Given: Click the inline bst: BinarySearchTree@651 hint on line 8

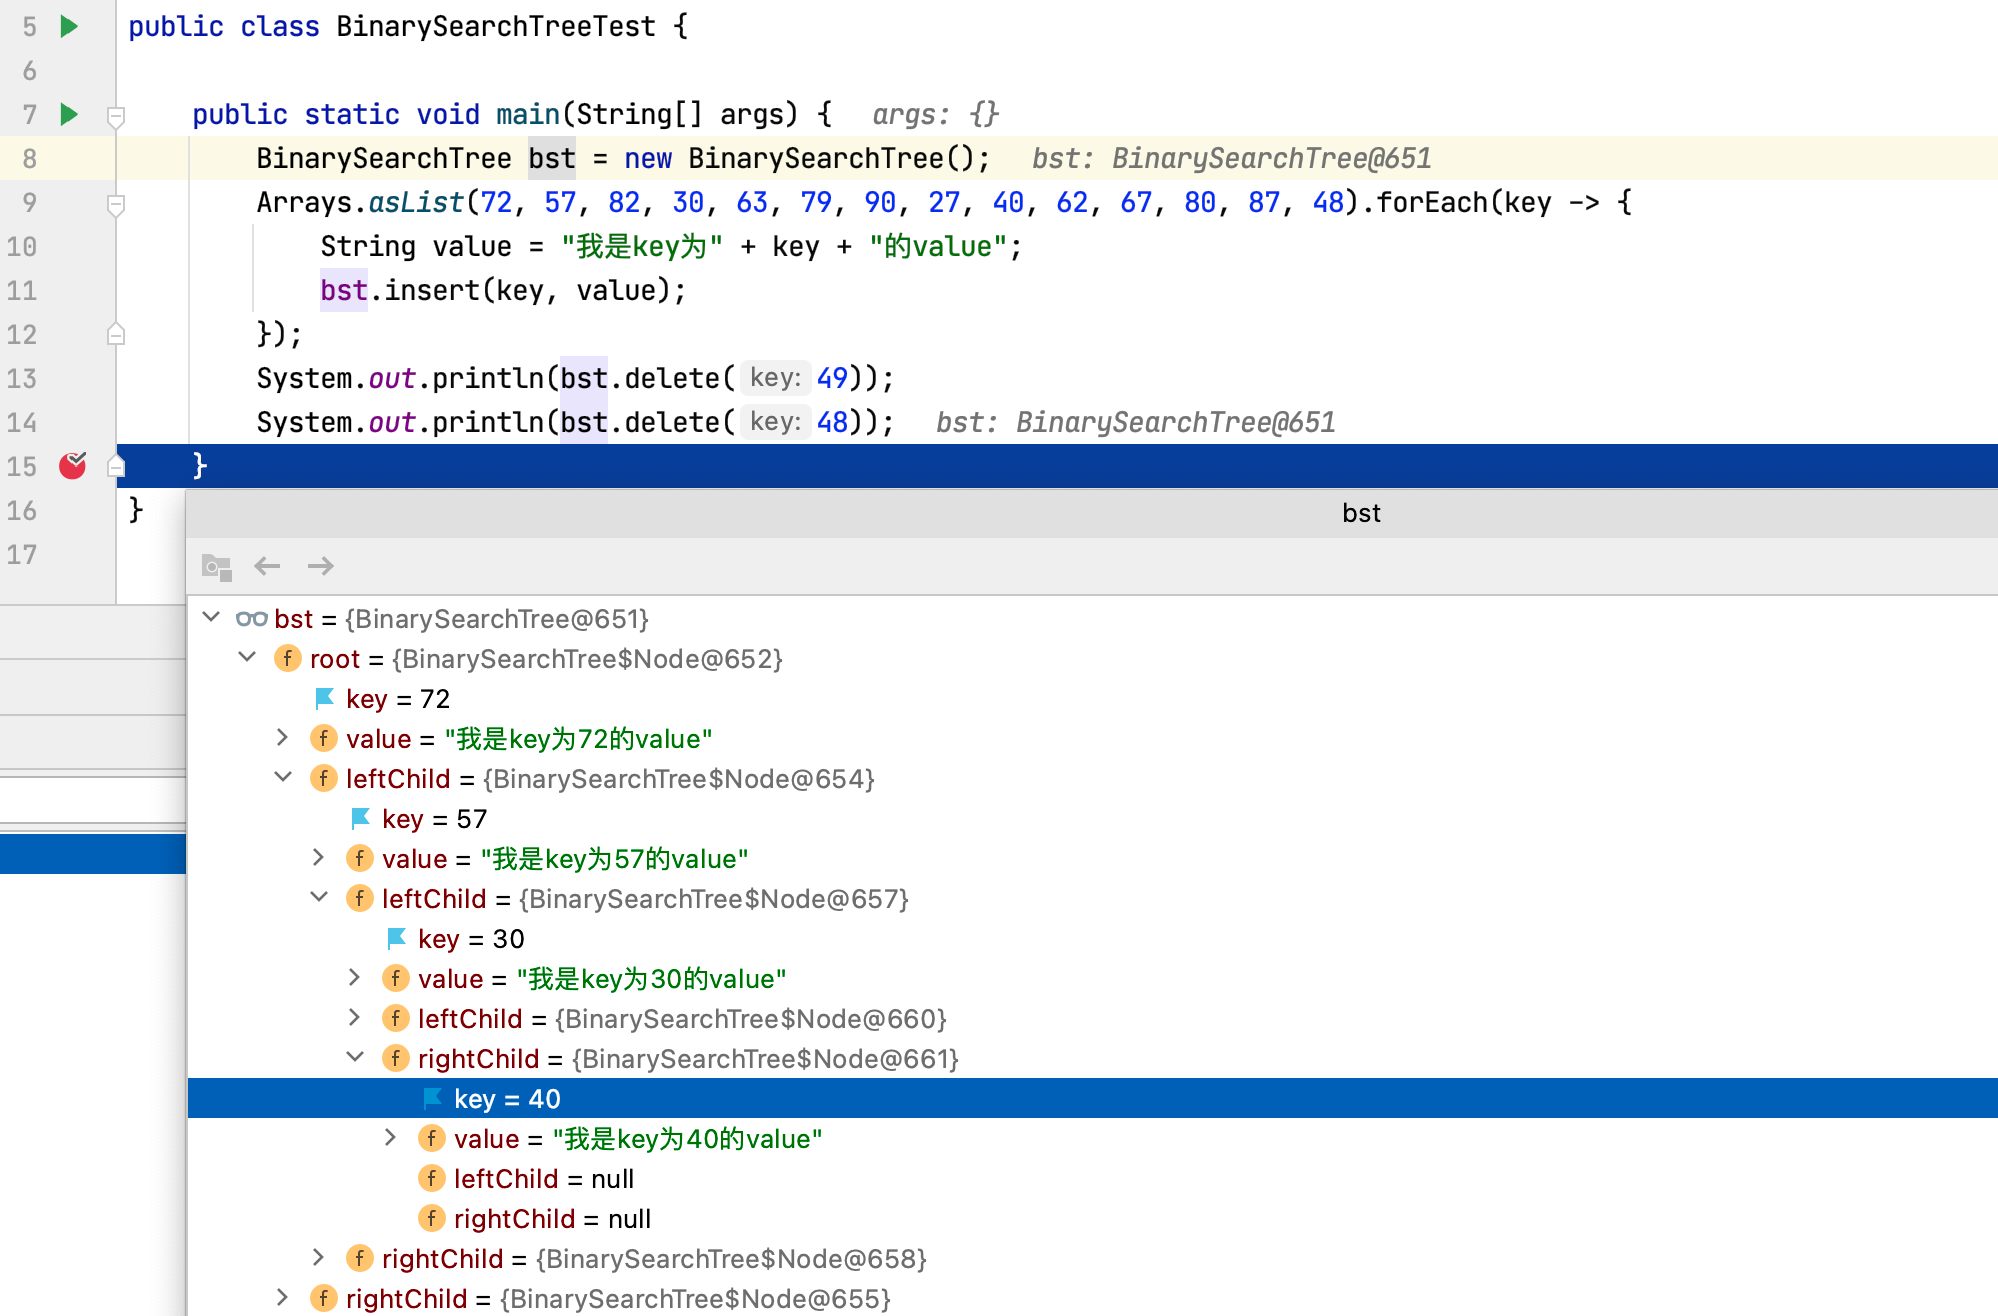Looking at the screenshot, I should (1232, 158).
